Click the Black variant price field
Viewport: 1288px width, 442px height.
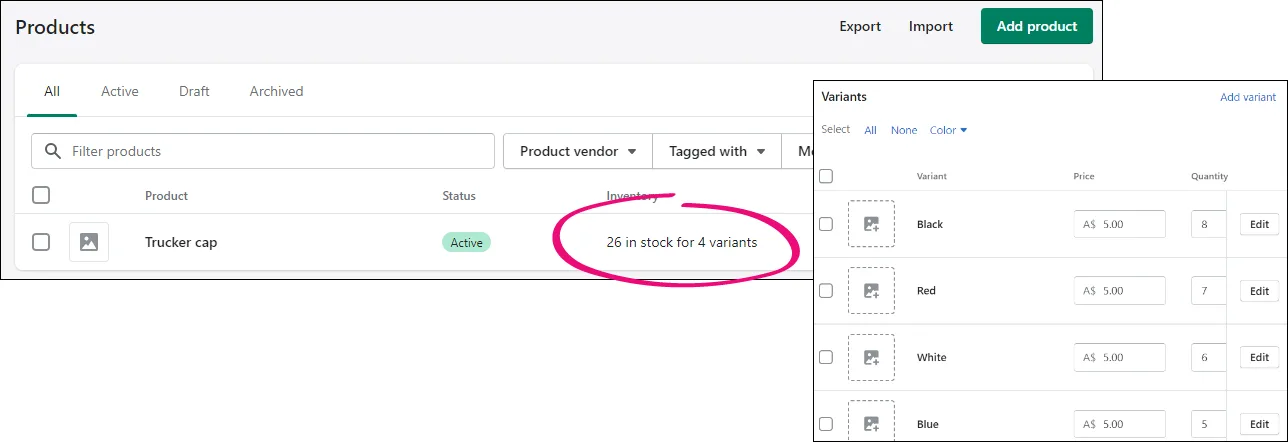[1120, 224]
